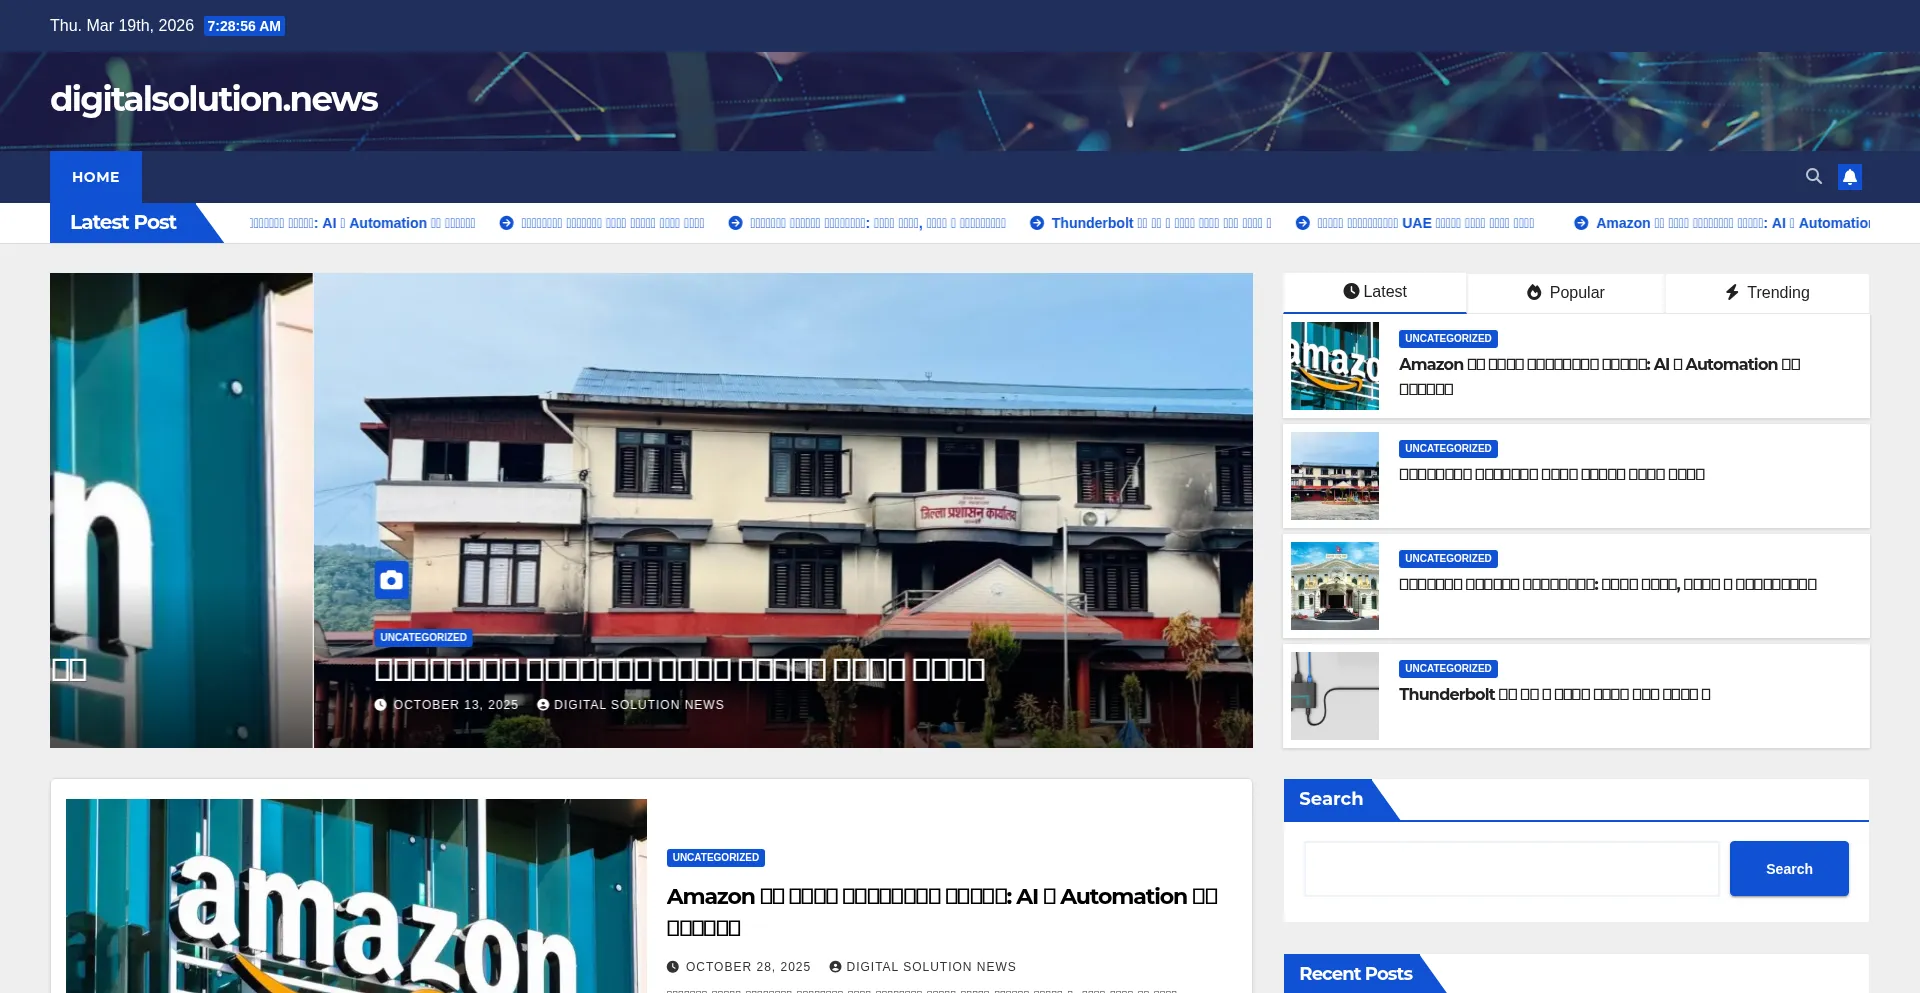Click user icon beside Digital Solution News on slide
Image resolution: width=1920 pixels, height=993 pixels.
click(543, 705)
